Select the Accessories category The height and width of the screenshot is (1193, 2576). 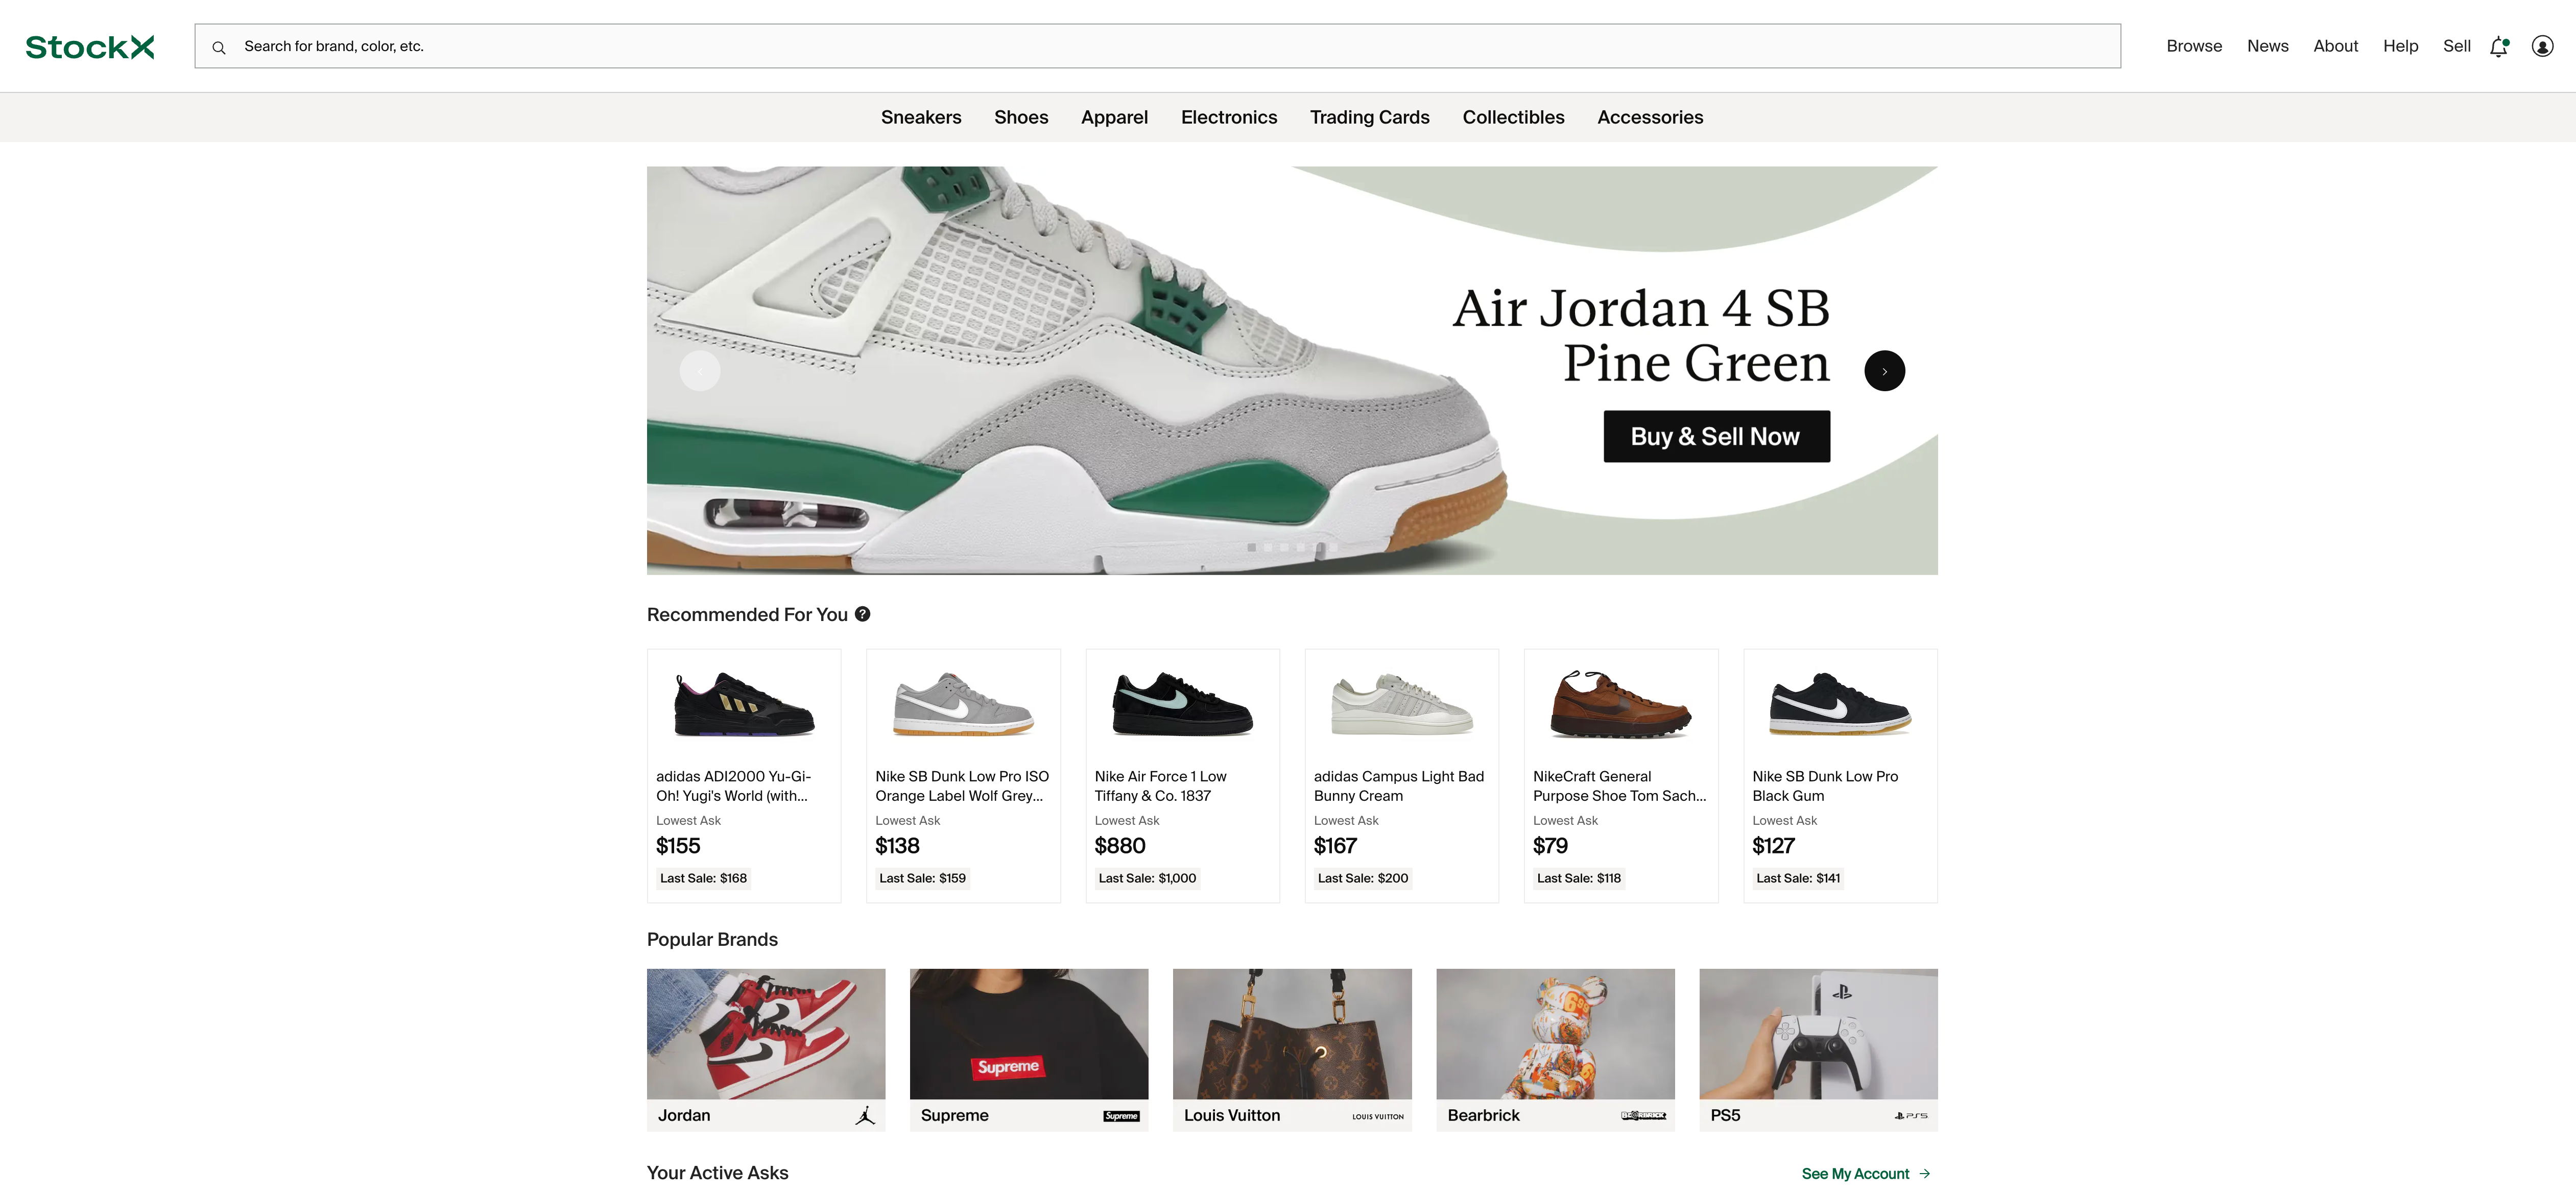click(x=1650, y=117)
